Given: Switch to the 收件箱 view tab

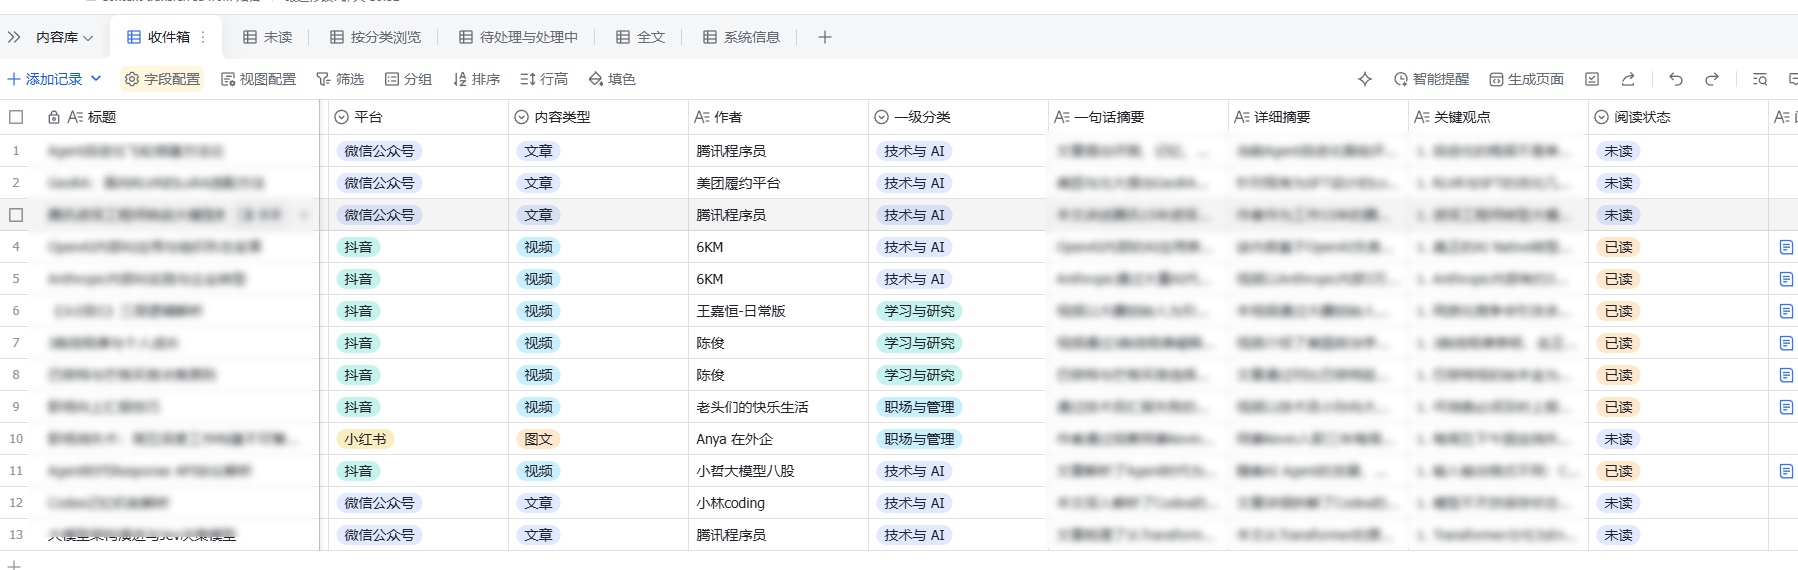Looking at the screenshot, I should pos(158,37).
